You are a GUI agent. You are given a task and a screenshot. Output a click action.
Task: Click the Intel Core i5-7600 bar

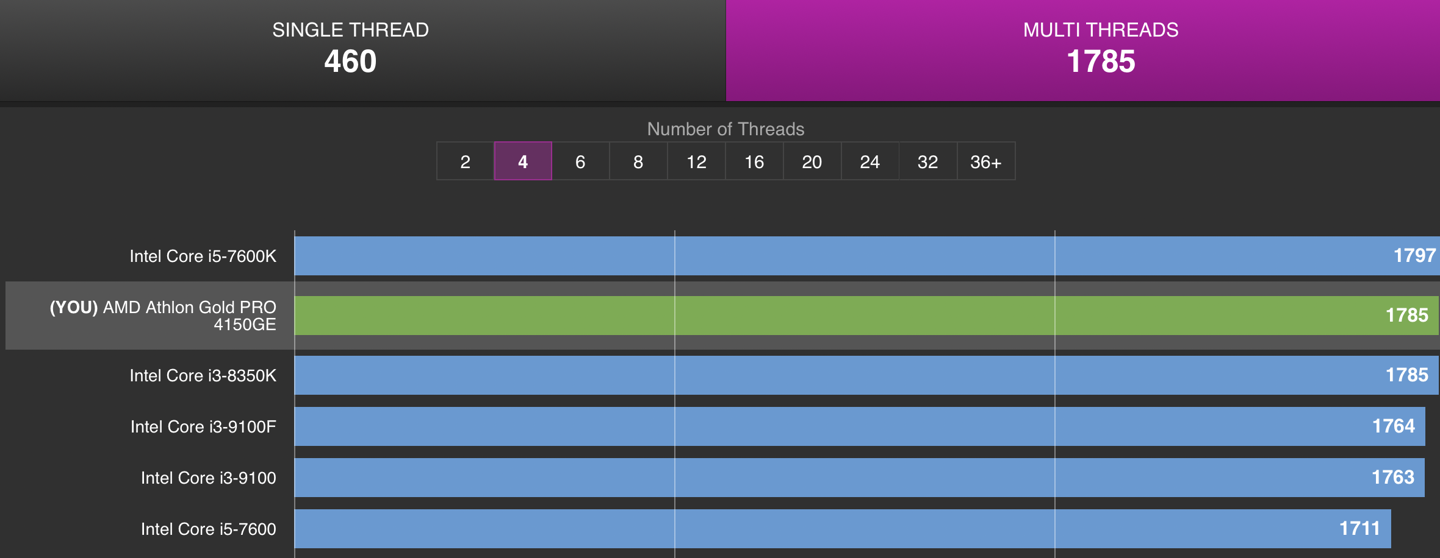[x=842, y=529]
